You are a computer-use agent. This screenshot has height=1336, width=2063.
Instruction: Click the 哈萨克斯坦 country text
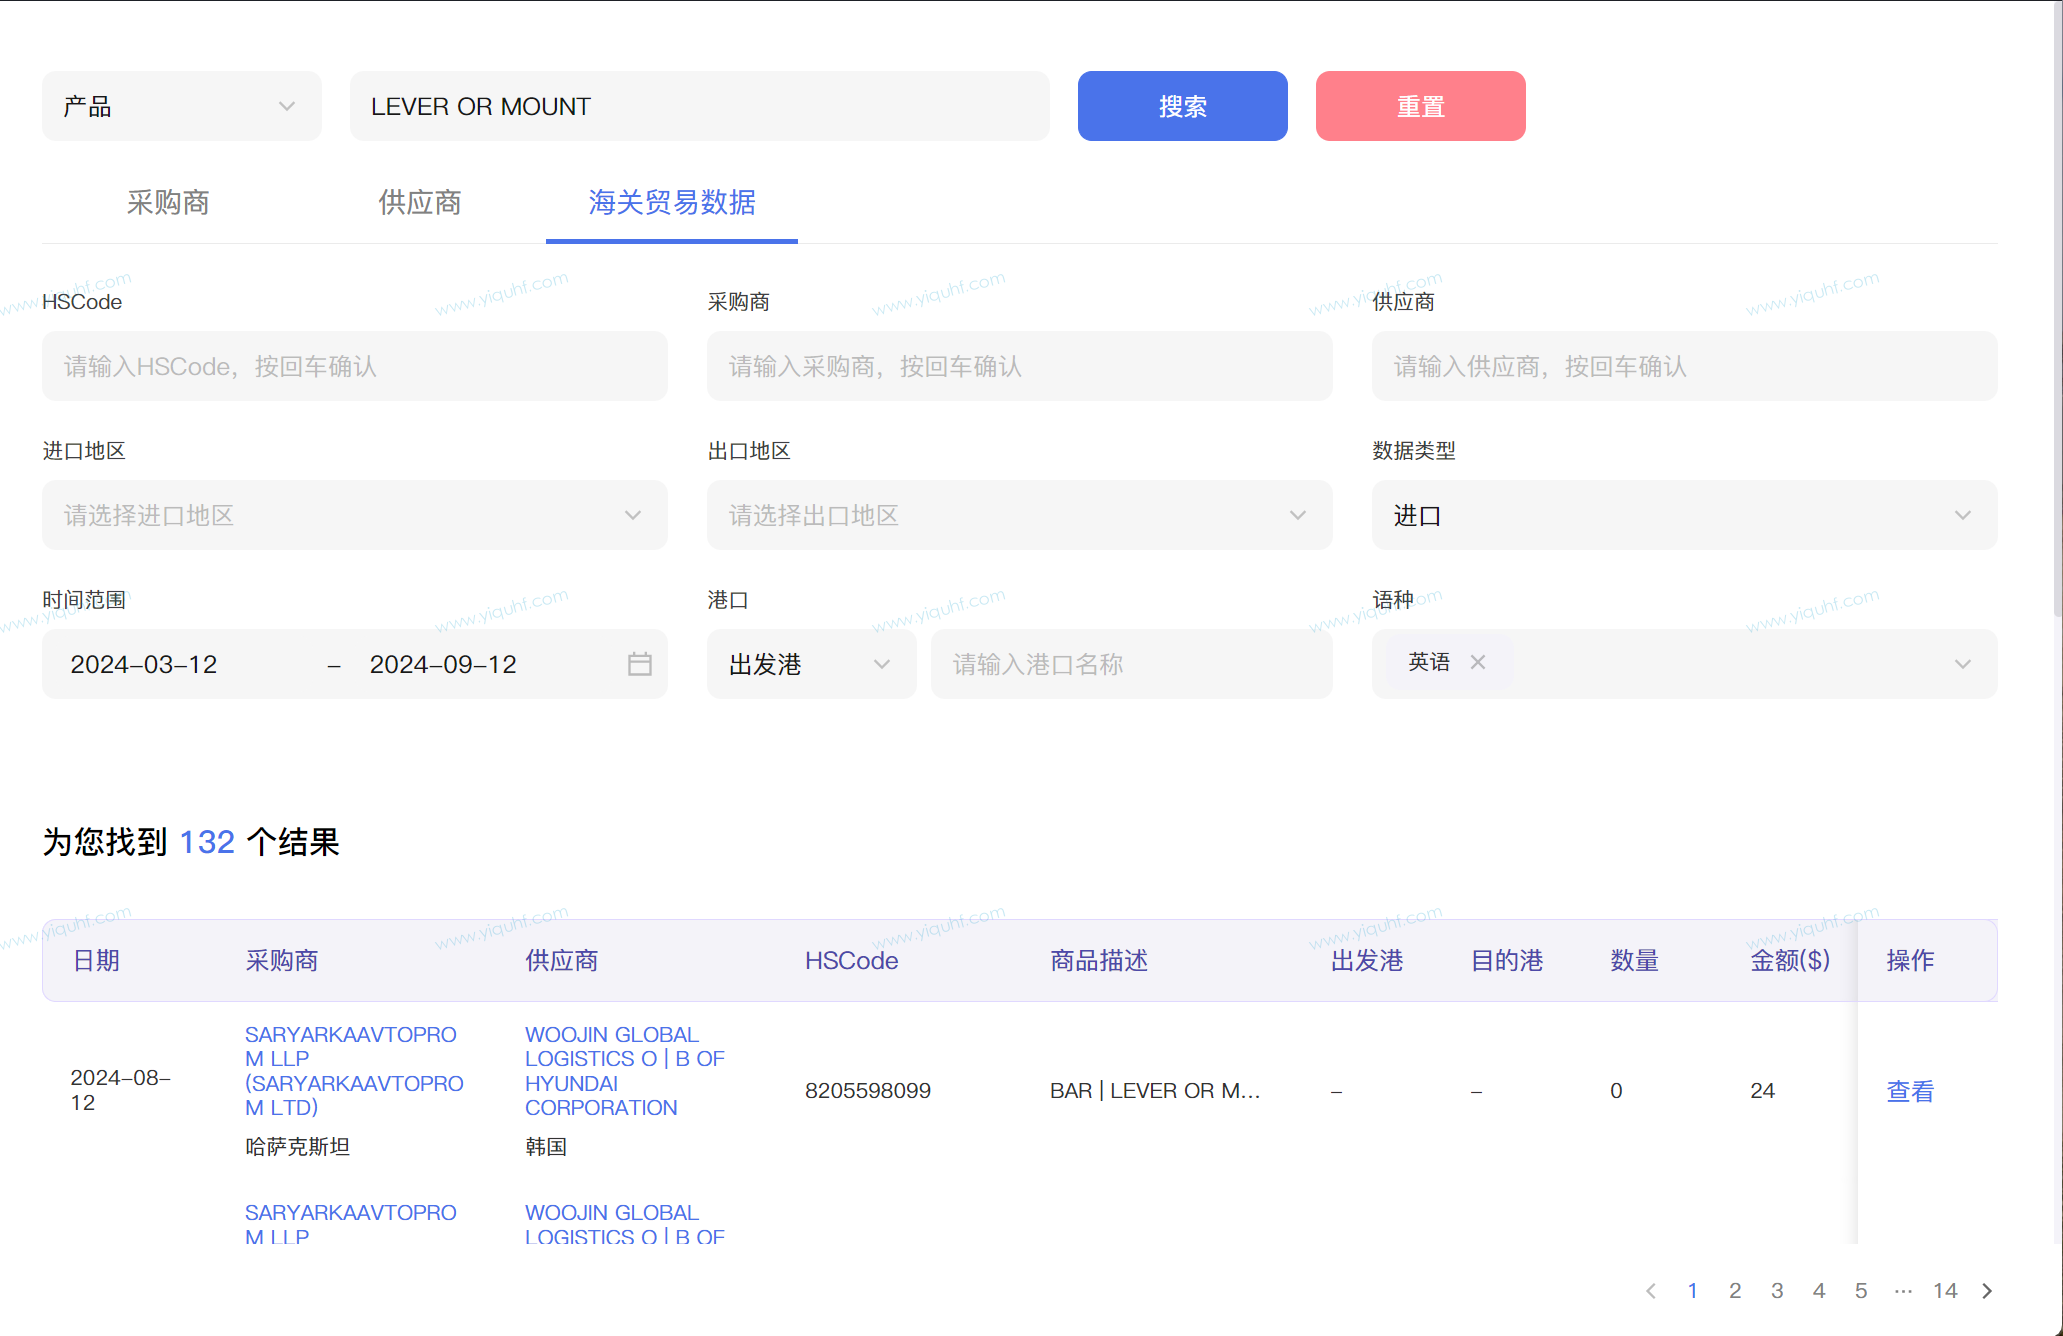(x=298, y=1147)
